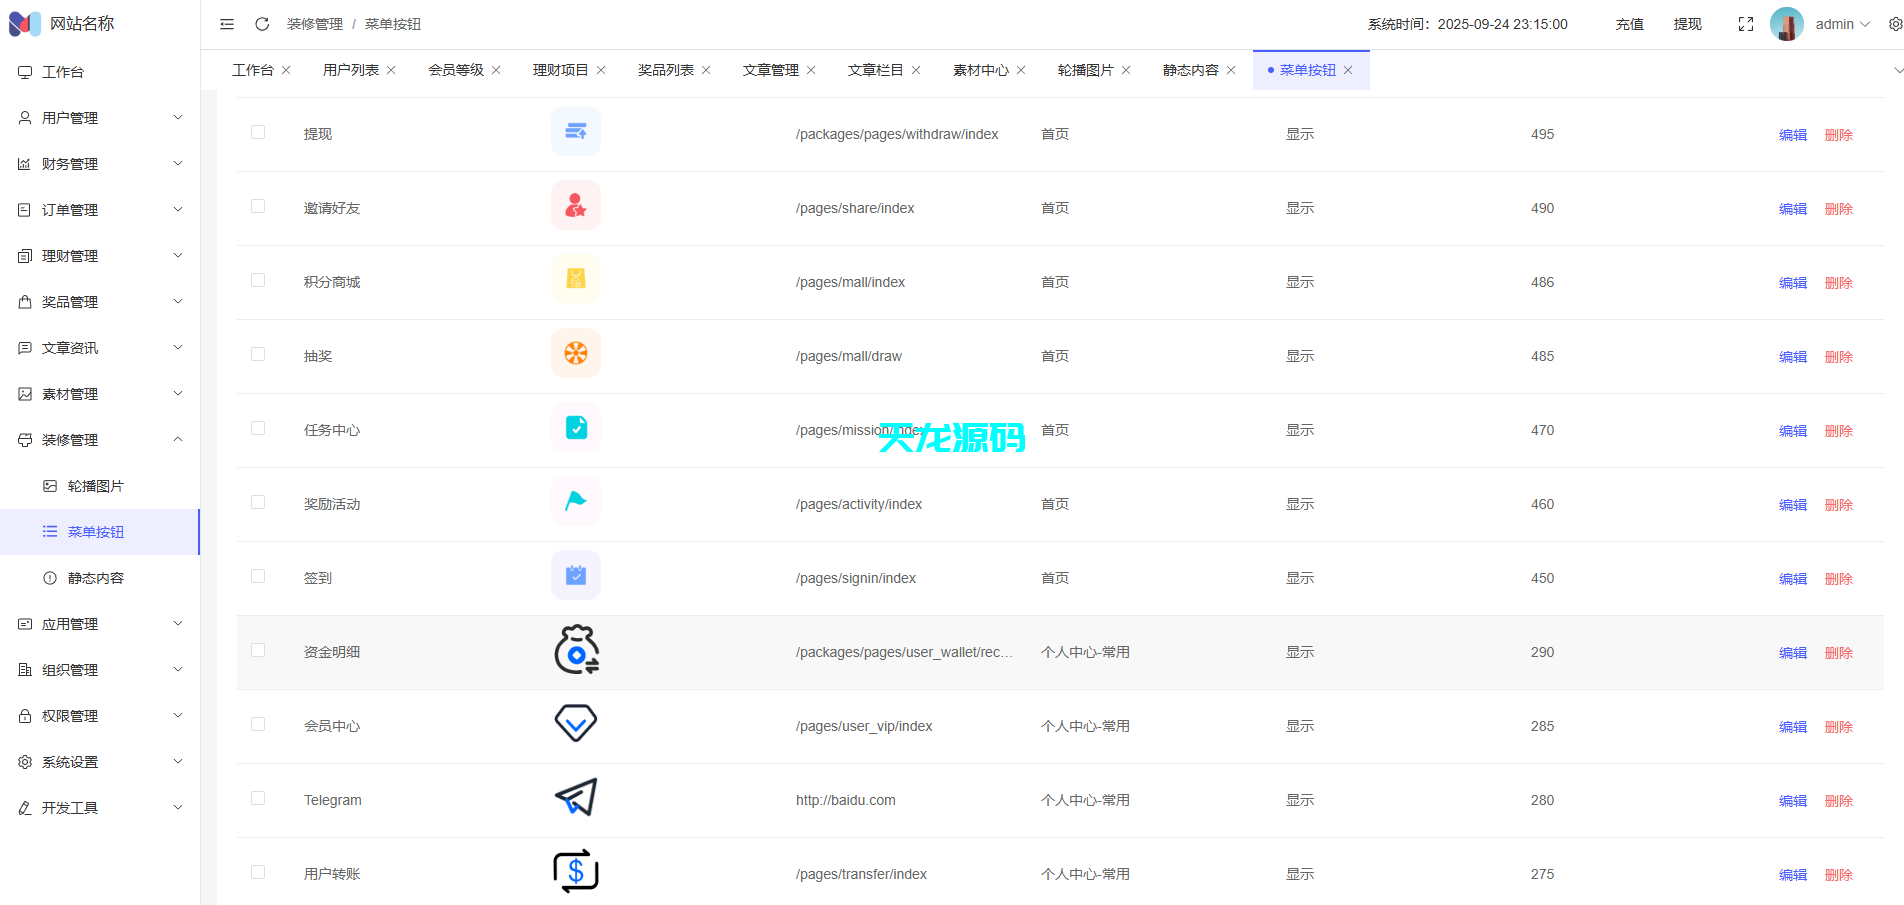
Task: Click the 签到 calendar check icon
Action: click(x=575, y=575)
